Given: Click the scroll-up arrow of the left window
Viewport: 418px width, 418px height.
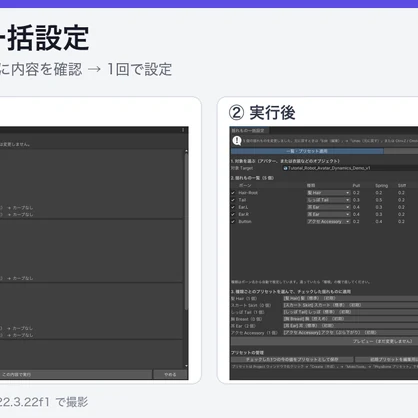Looking at the screenshot, I should (x=186, y=151).
